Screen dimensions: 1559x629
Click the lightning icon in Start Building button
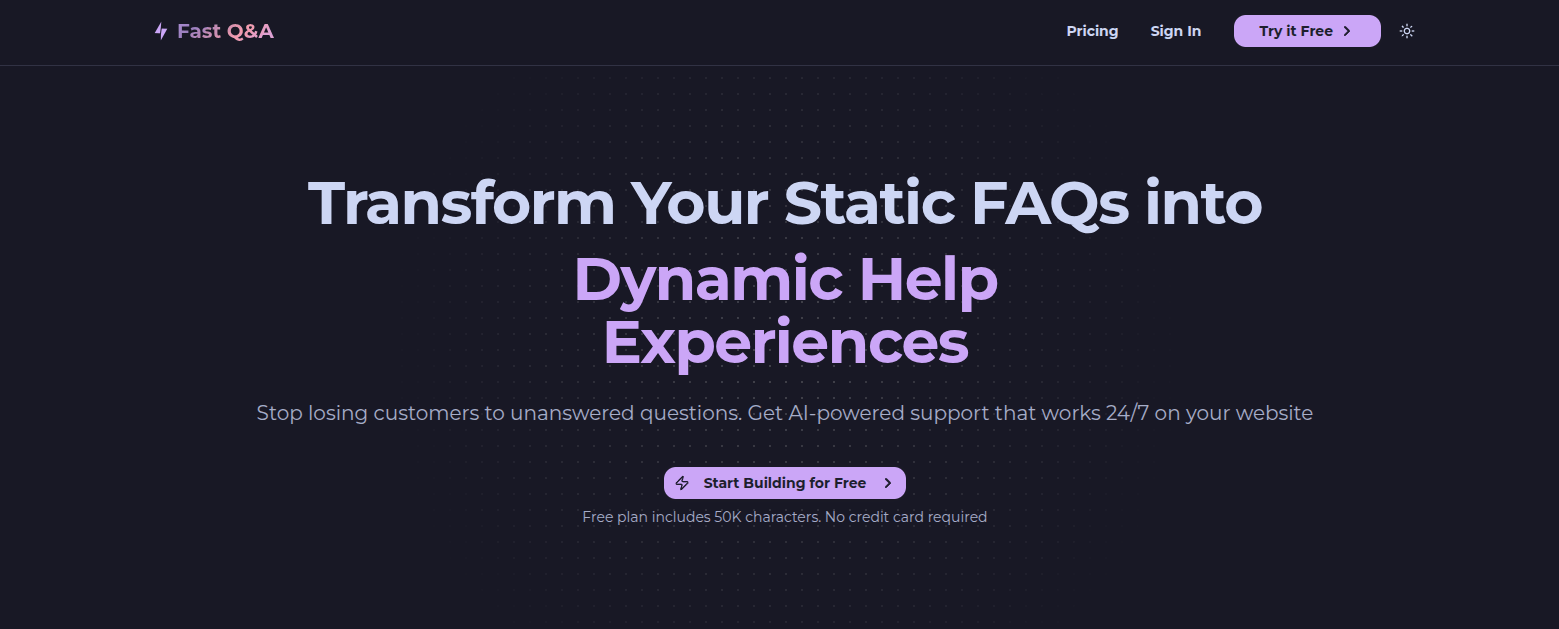683,483
